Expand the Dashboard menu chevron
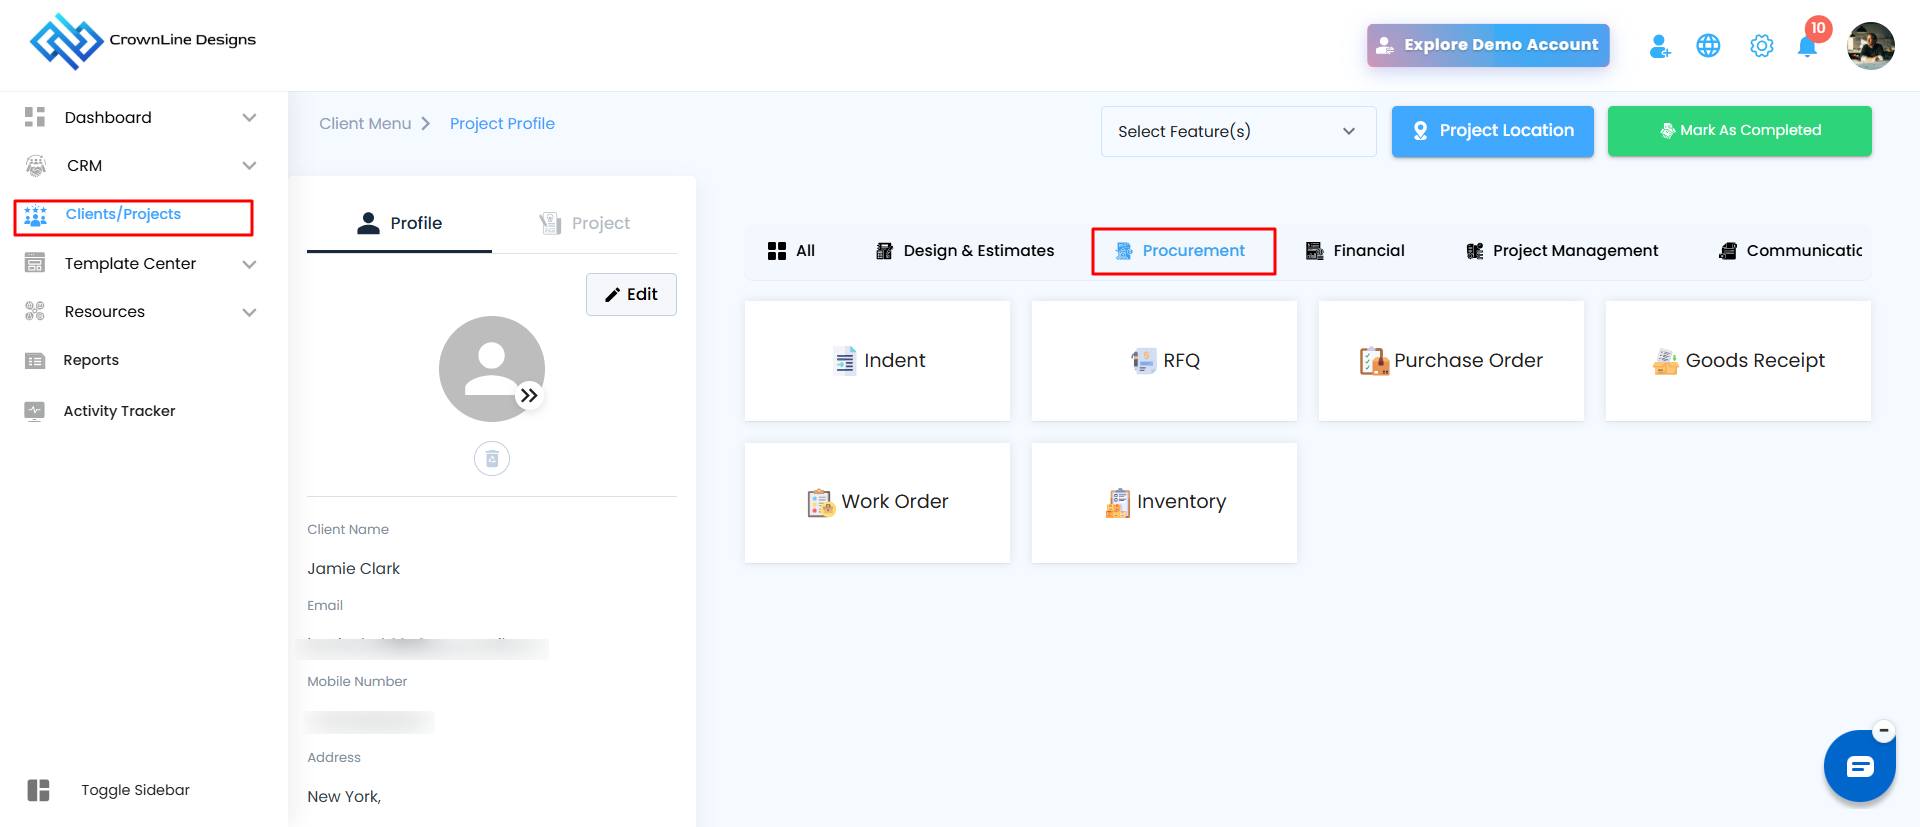This screenshot has height=827, width=1920. [249, 118]
